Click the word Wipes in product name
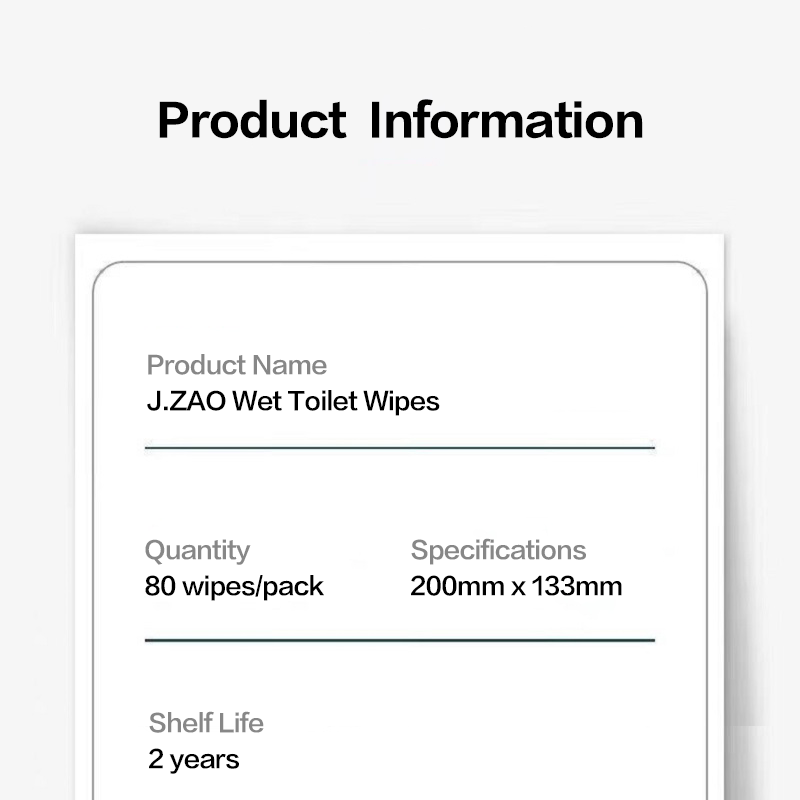 pyautogui.click(x=402, y=402)
